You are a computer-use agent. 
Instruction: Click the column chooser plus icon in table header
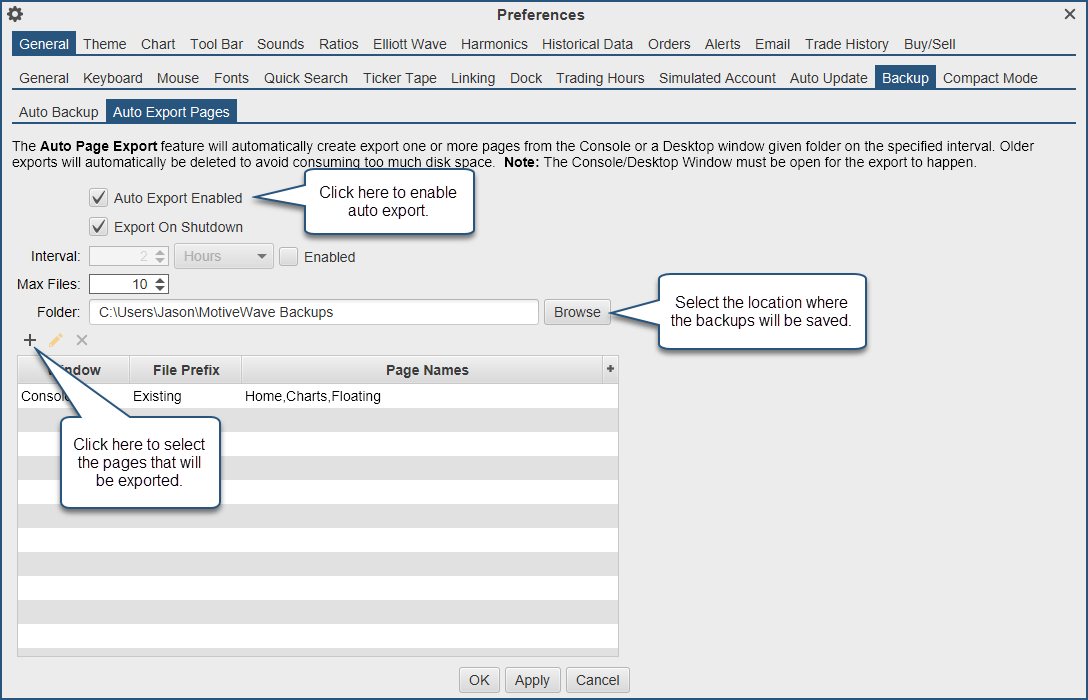tap(610, 369)
